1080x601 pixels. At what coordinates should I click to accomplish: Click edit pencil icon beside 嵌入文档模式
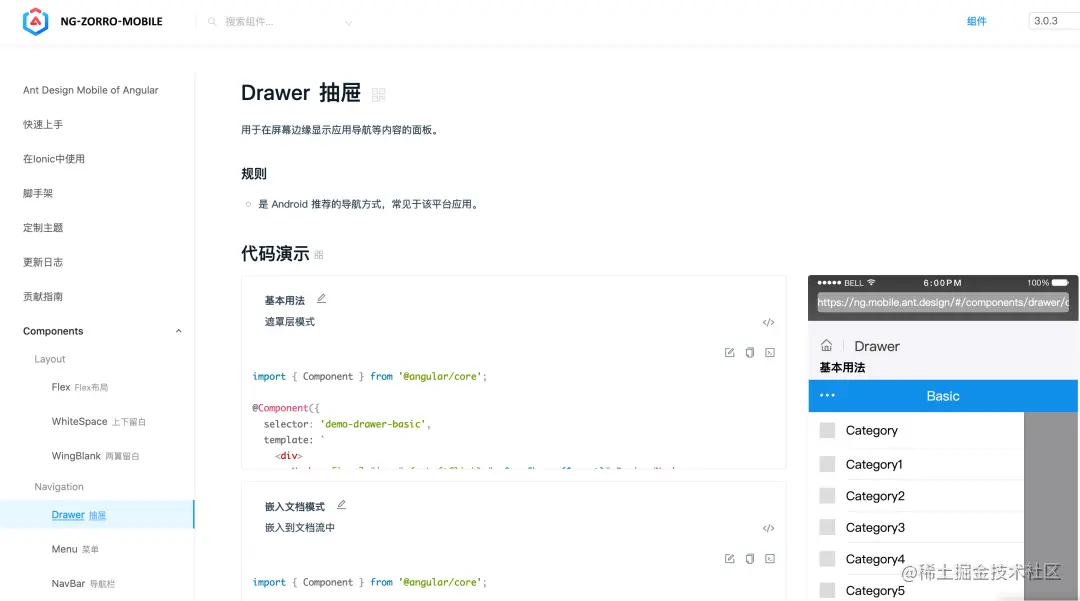(341, 505)
